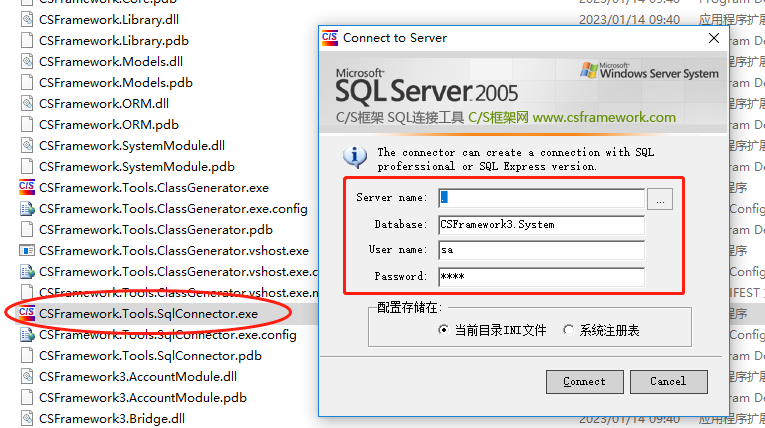
Task: Click CSFramework.SystemModule.dll file icon
Action: coord(27,145)
